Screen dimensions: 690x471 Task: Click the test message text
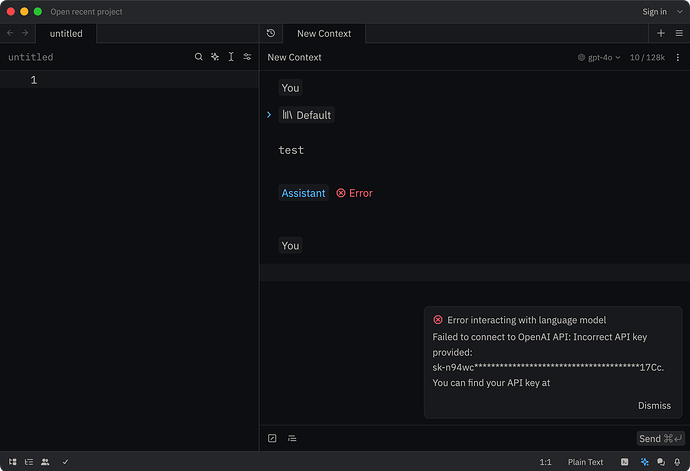pos(291,150)
